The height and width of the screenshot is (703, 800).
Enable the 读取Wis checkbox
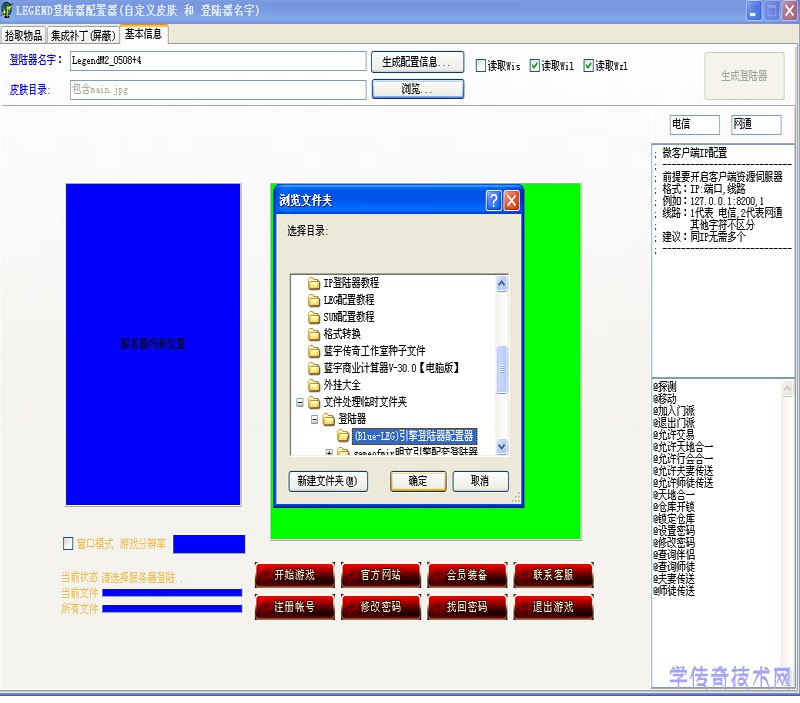[481, 66]
